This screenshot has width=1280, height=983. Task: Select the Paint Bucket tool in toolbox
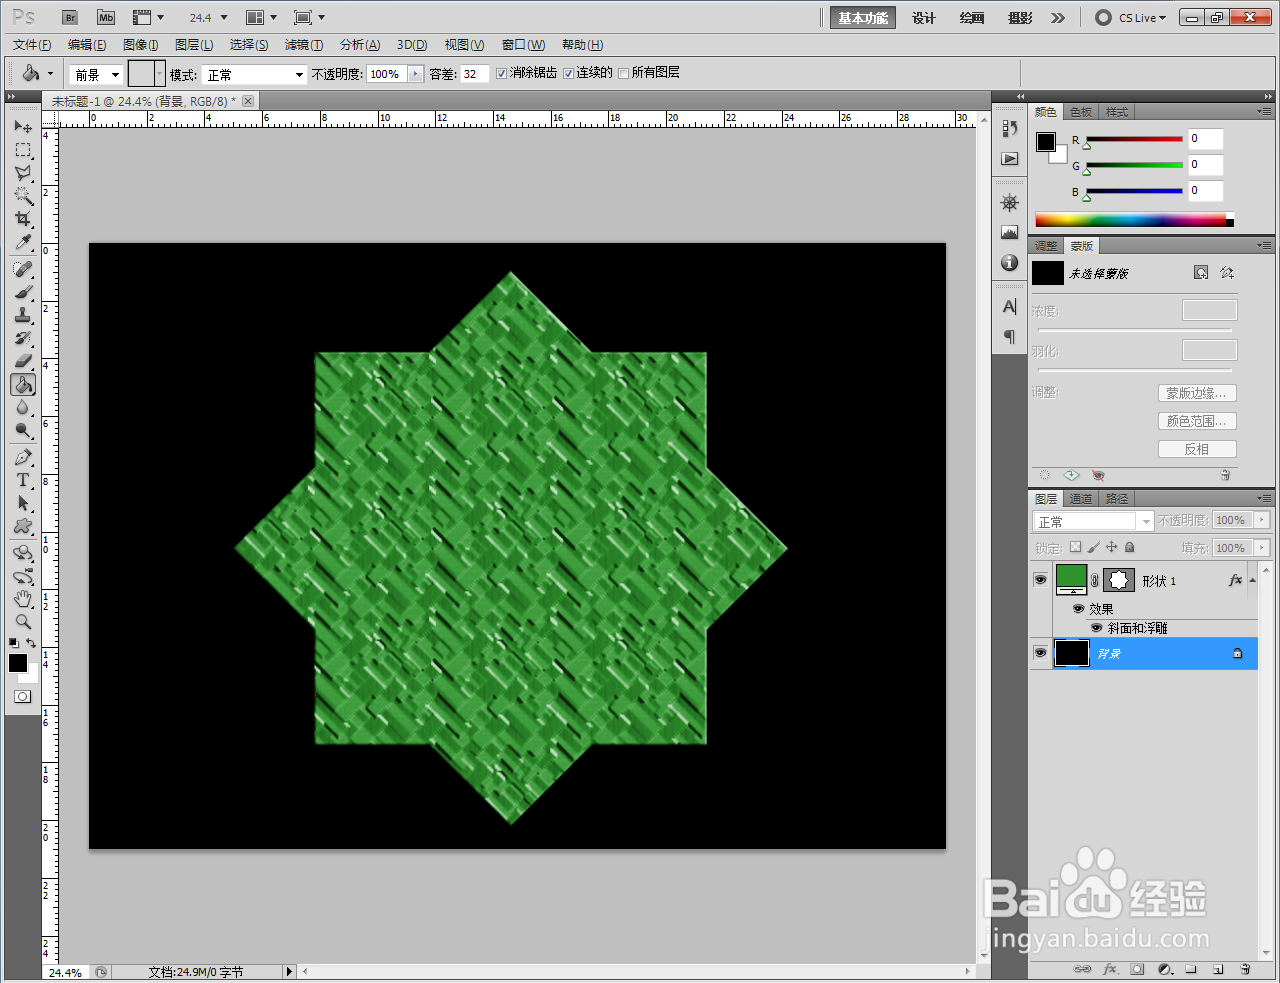coord(23,384)
